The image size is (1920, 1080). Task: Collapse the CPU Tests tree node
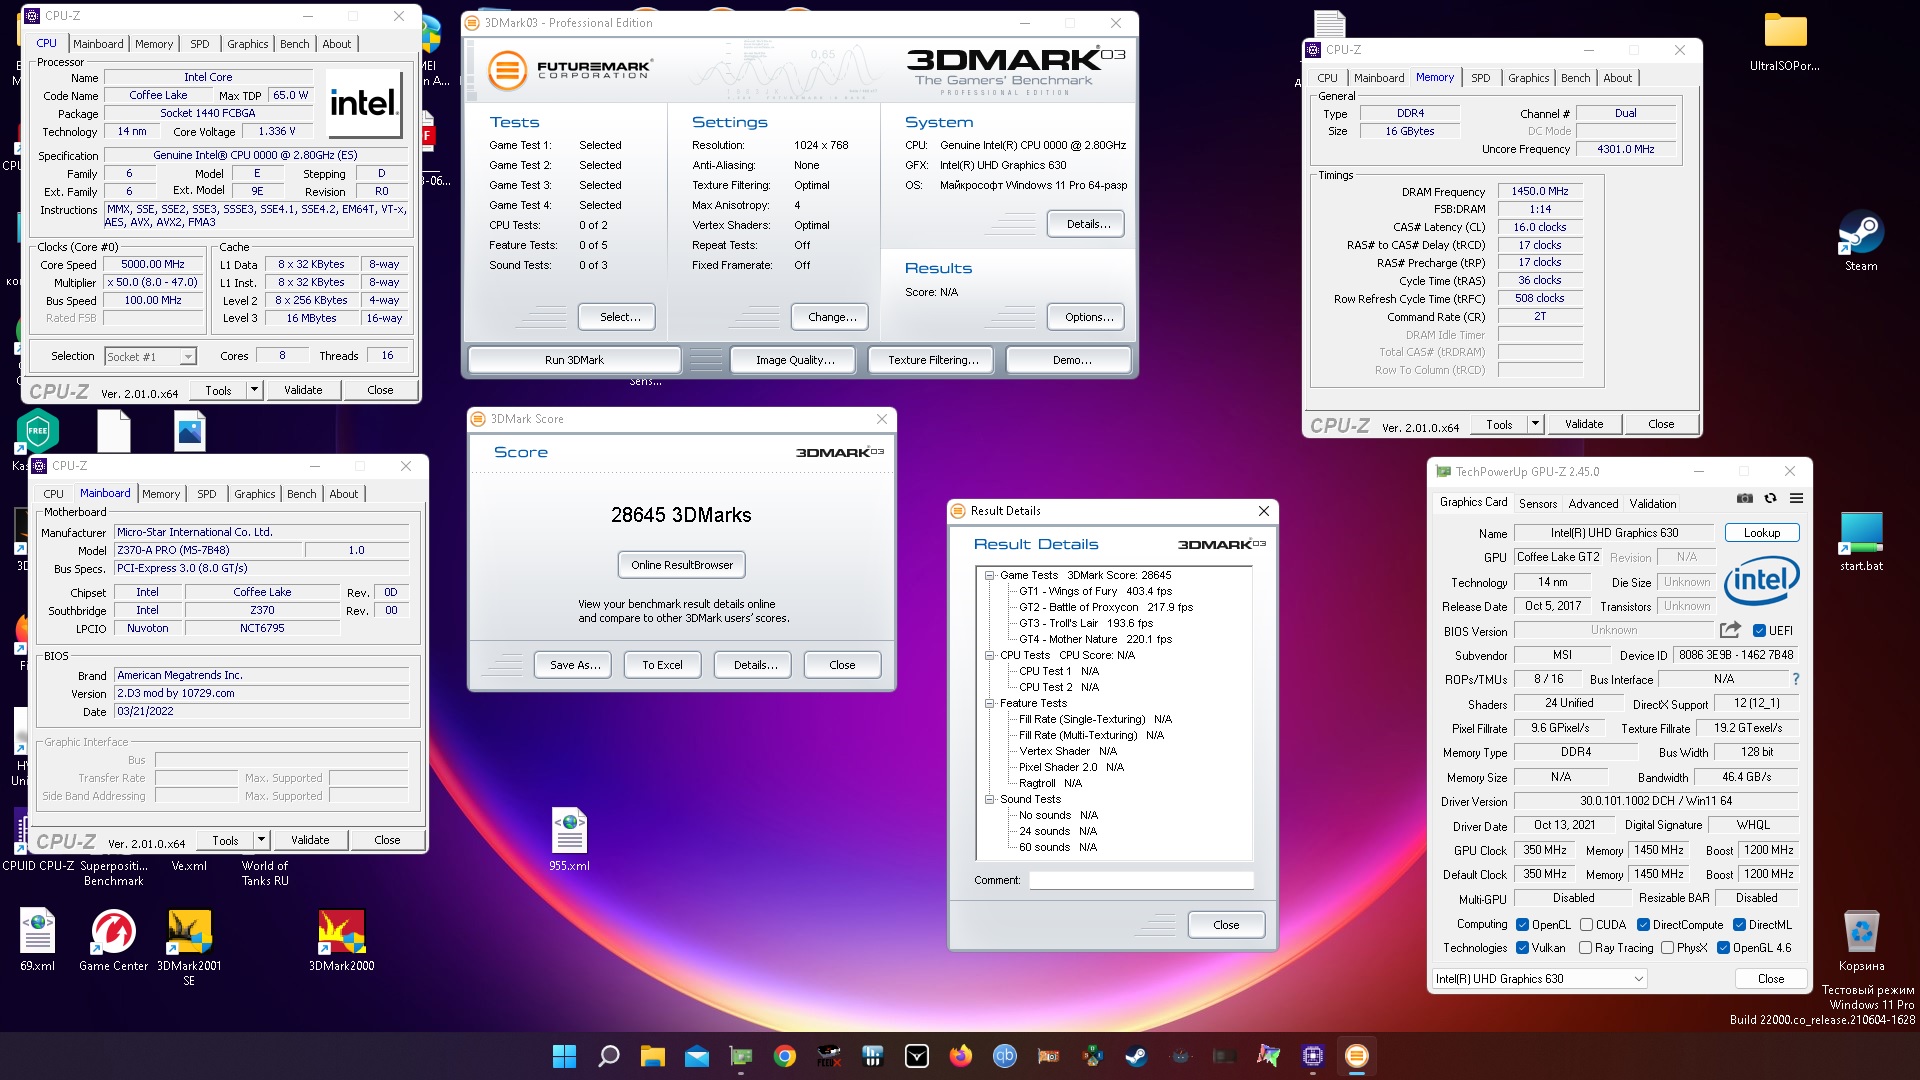pos(989,655)
